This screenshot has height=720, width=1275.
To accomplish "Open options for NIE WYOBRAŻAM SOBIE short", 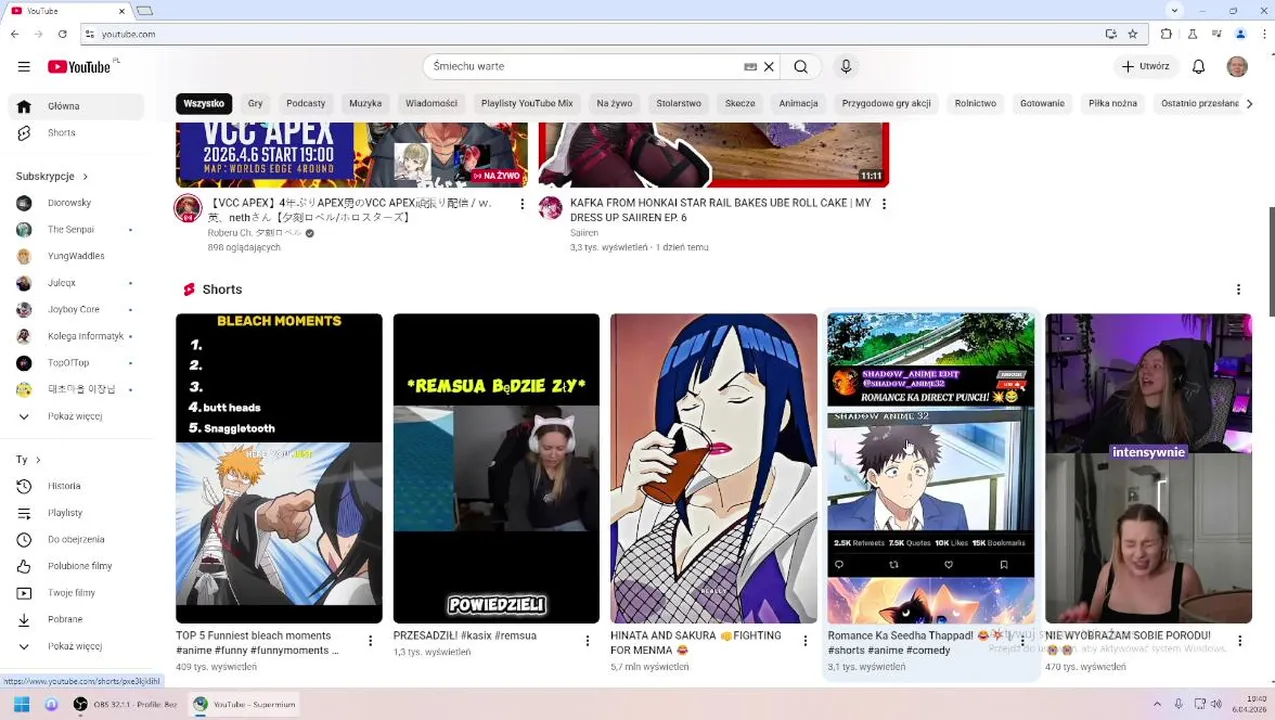I will tap(1240, 641).
